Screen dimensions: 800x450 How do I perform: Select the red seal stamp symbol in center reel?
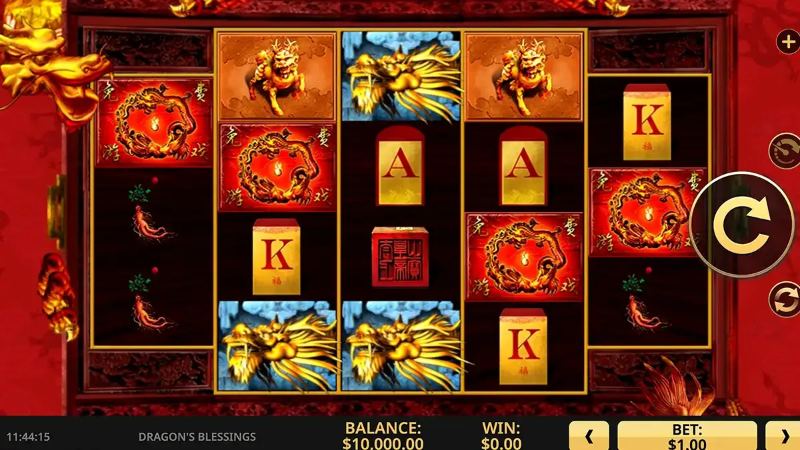400,256
